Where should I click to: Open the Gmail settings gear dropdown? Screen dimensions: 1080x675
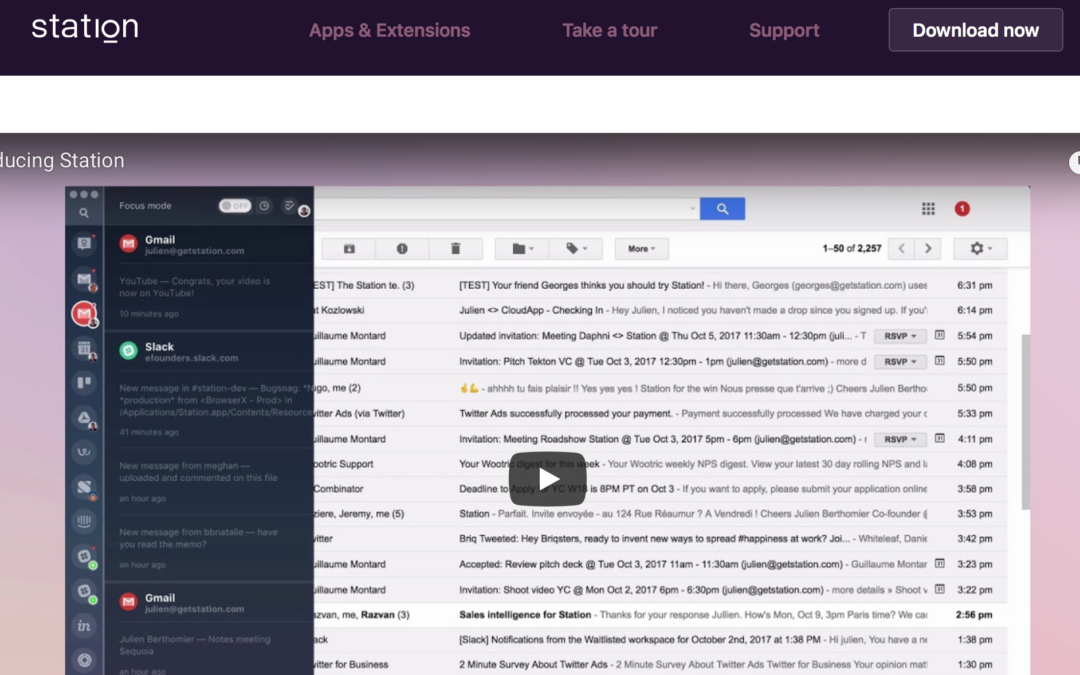coord(980,249)
